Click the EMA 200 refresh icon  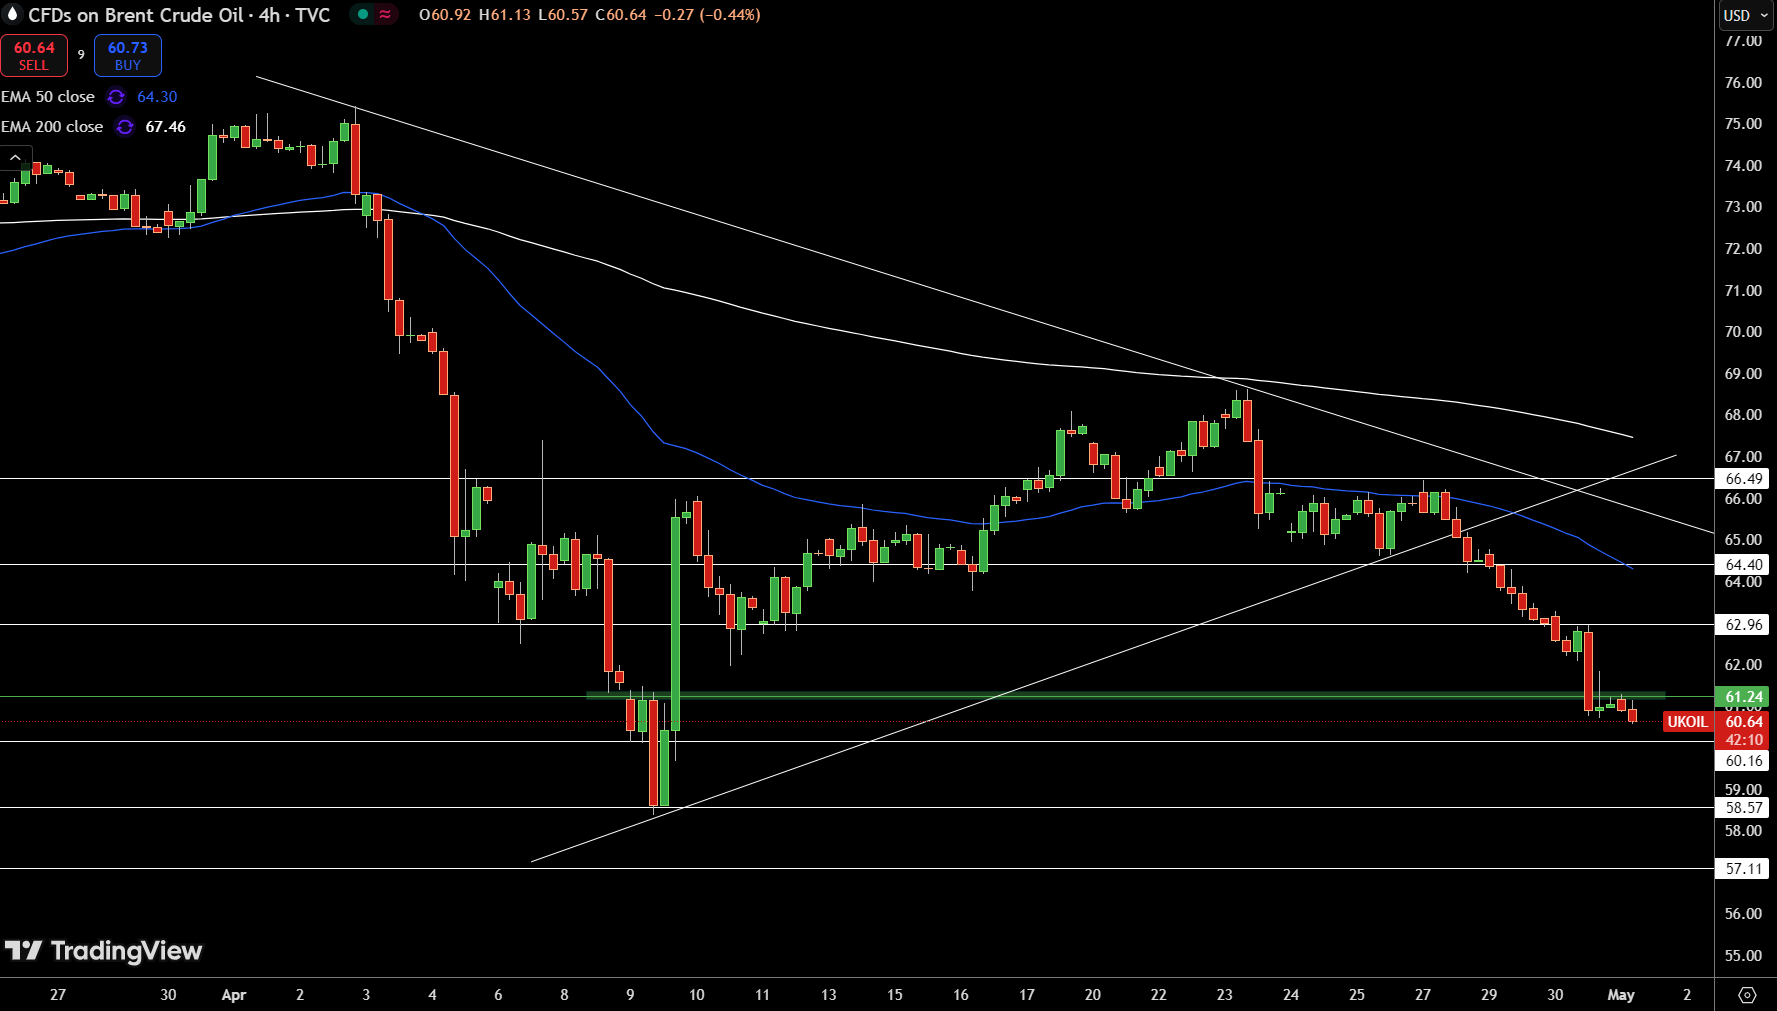[125, 127]
